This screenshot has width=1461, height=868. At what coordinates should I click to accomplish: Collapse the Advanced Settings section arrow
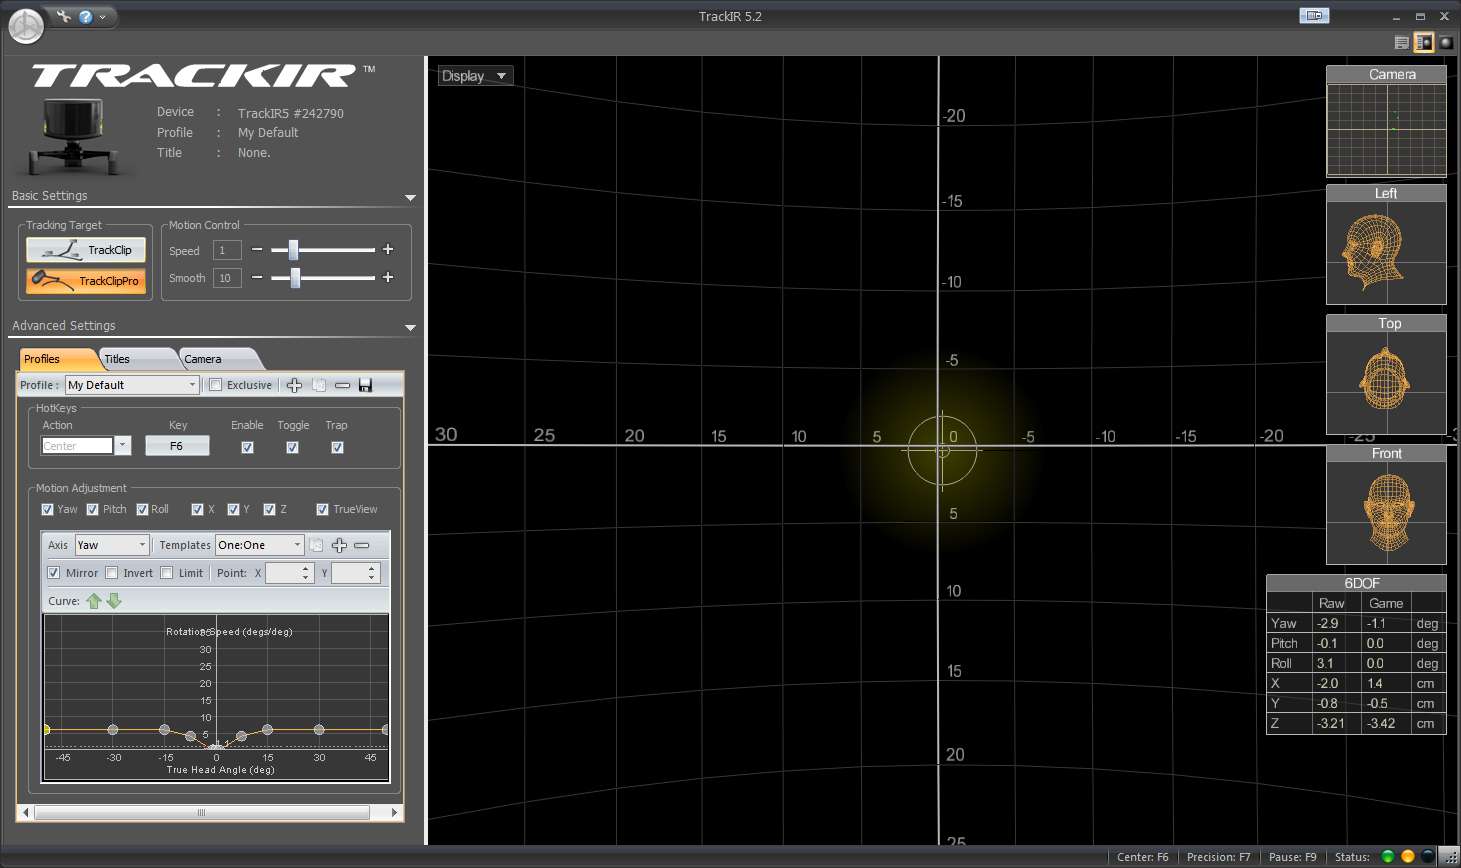410,328
